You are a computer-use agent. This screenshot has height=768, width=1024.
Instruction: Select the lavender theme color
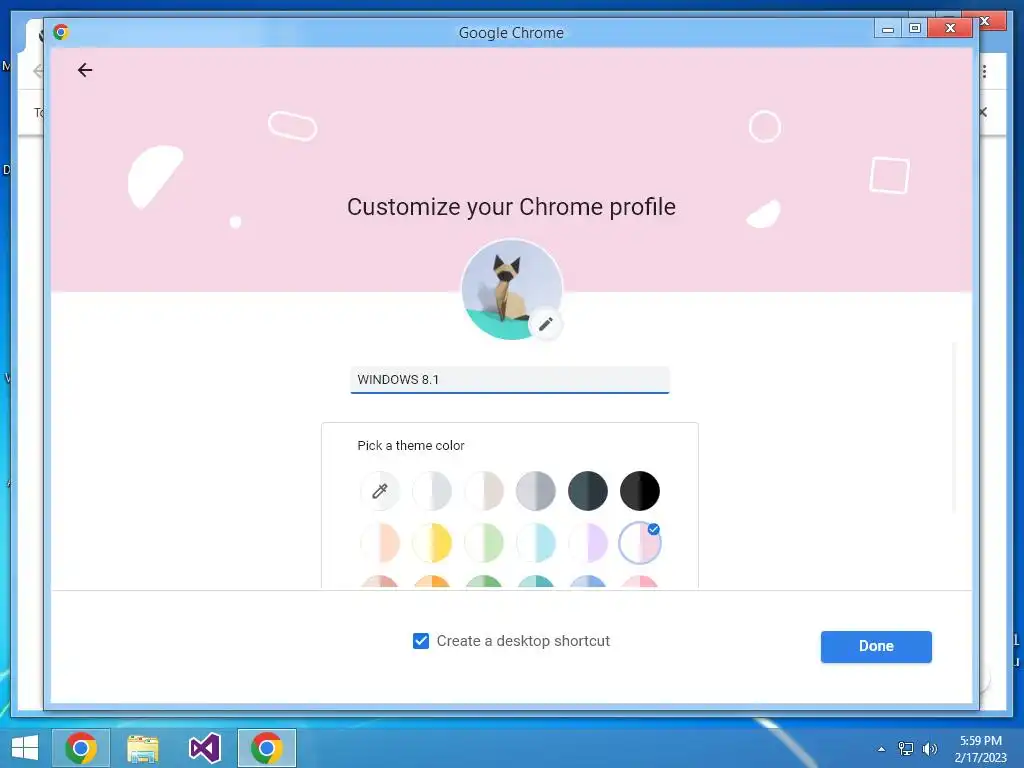[588, 543]
